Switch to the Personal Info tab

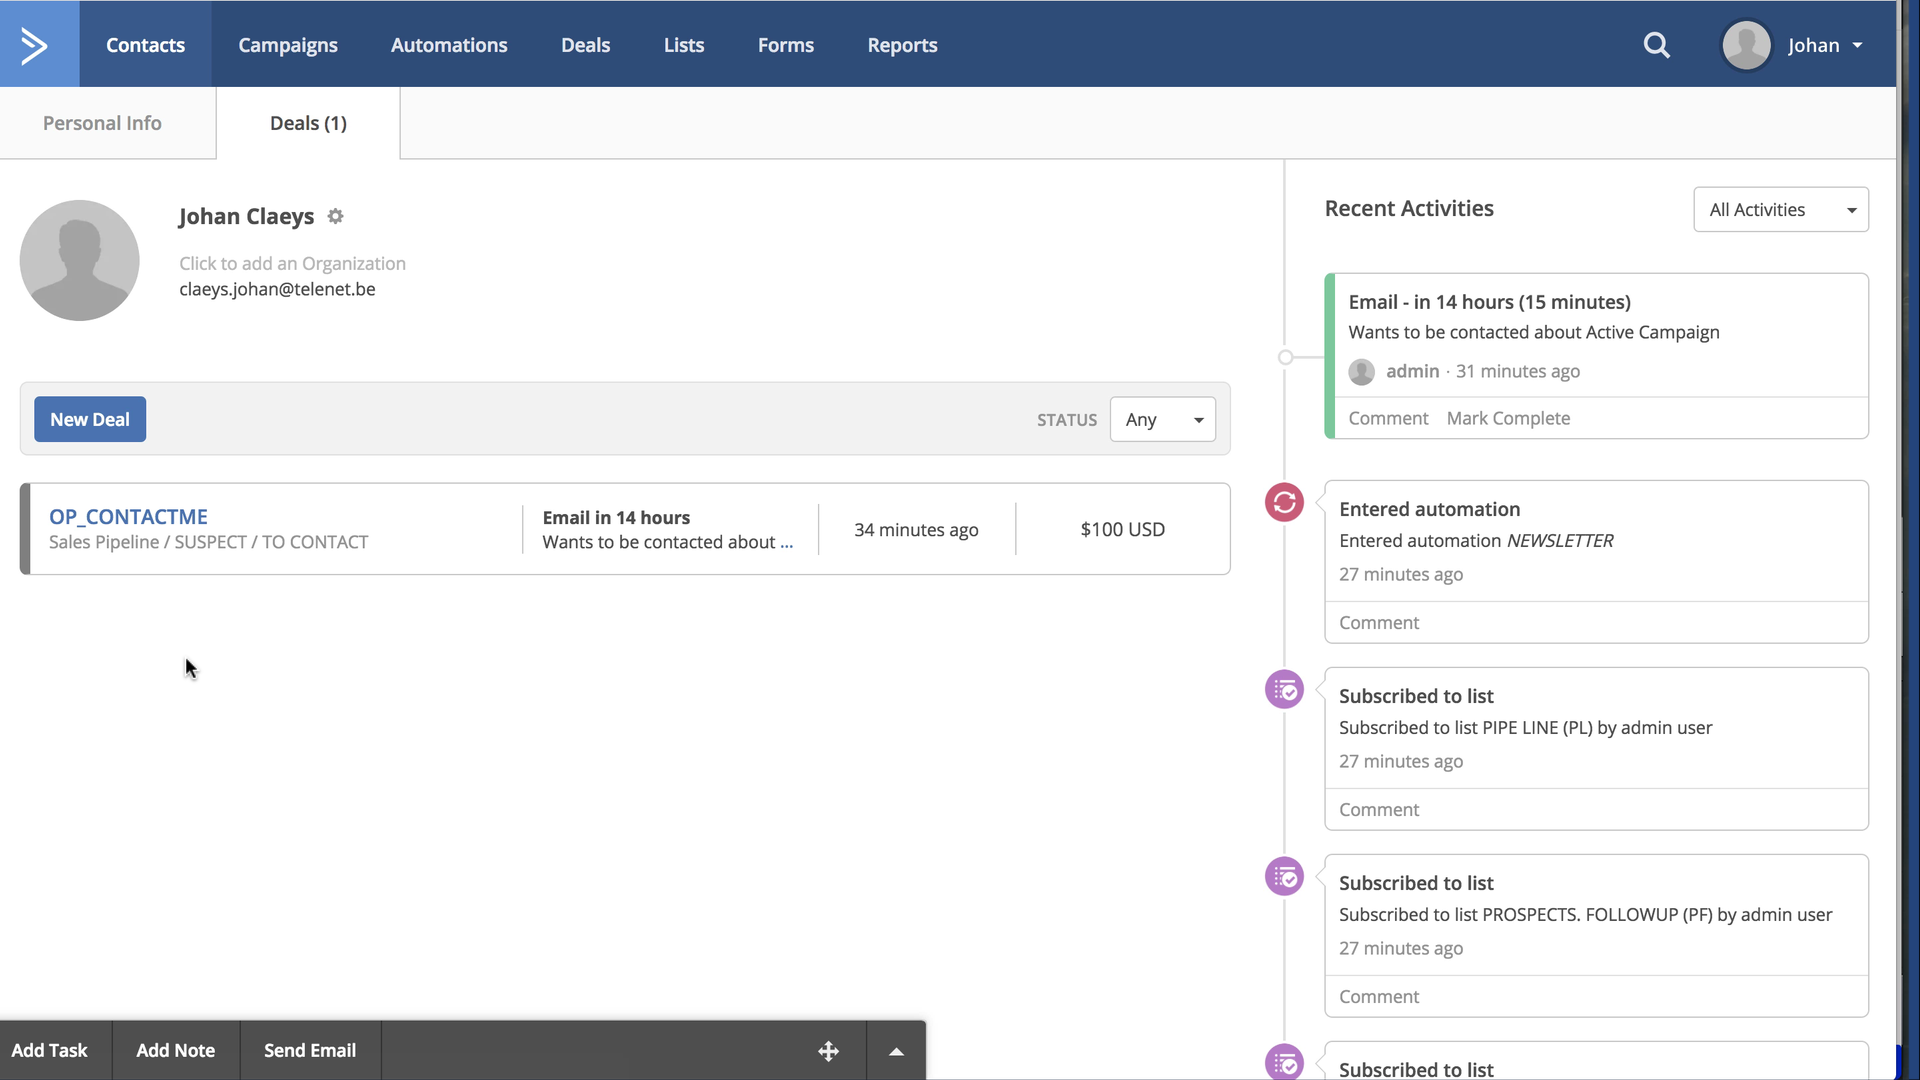(102, 123)
